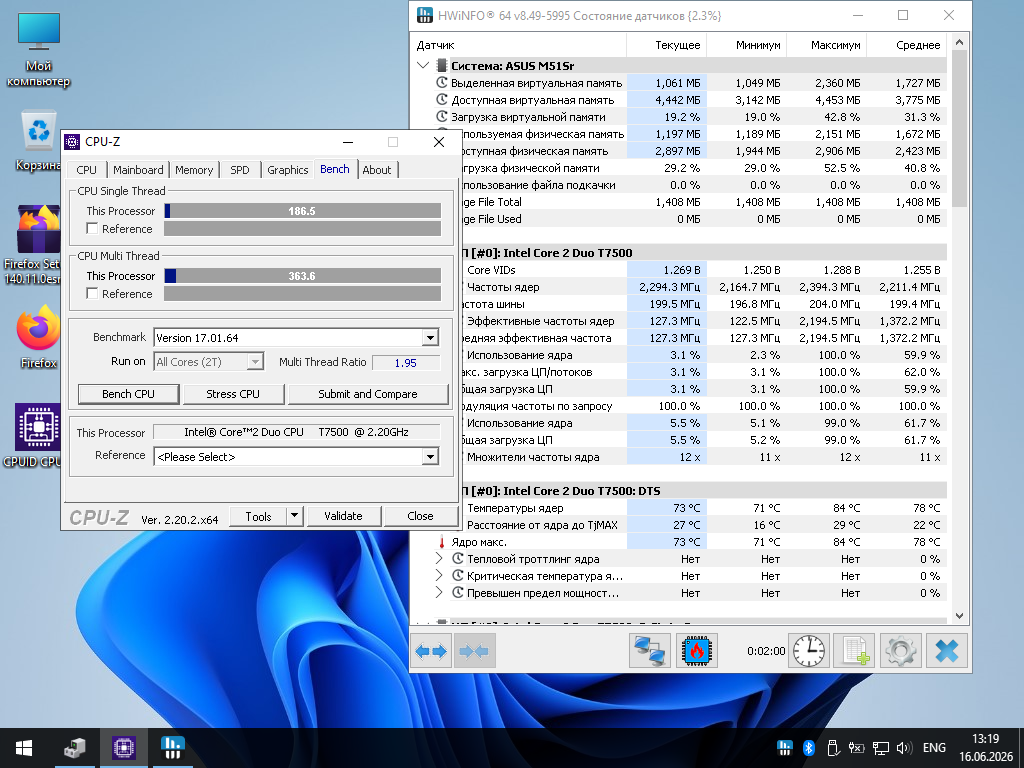The image size is (1024, 768).
Task: Switch to Memory tab
Action: pyautogui.click(x=194, y=170)
